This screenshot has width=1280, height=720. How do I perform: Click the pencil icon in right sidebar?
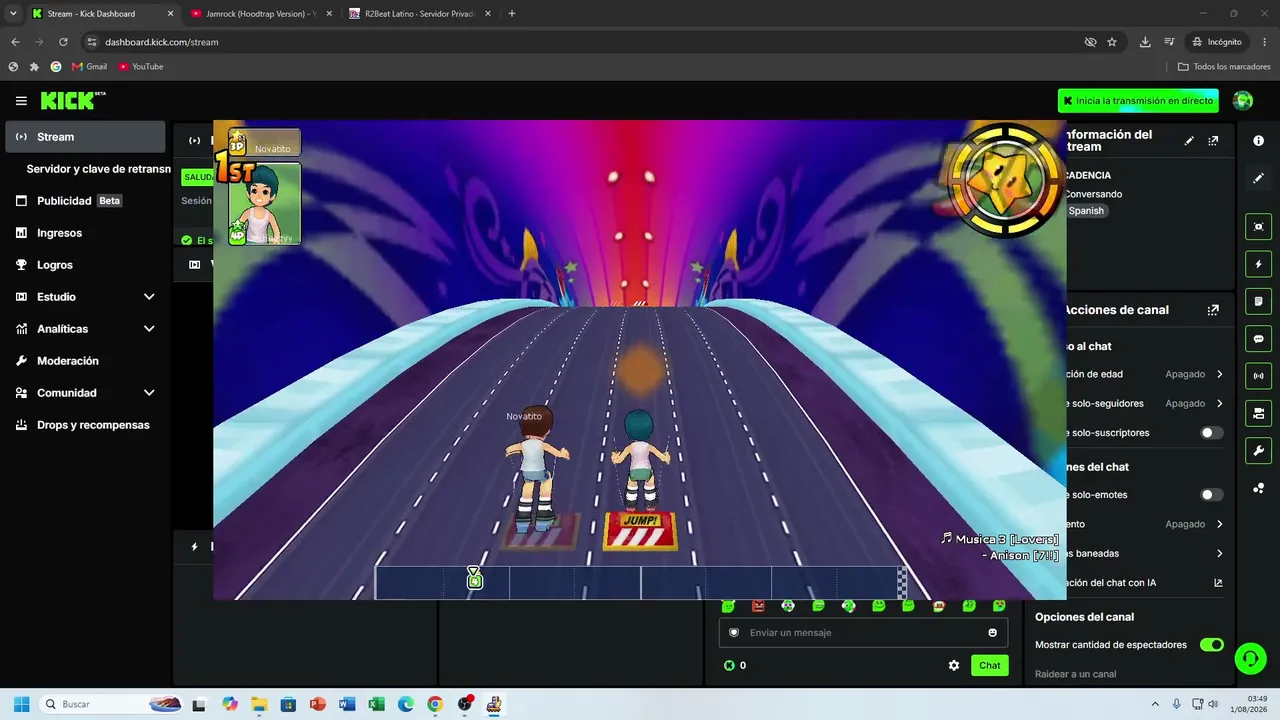pos(1258,178)
